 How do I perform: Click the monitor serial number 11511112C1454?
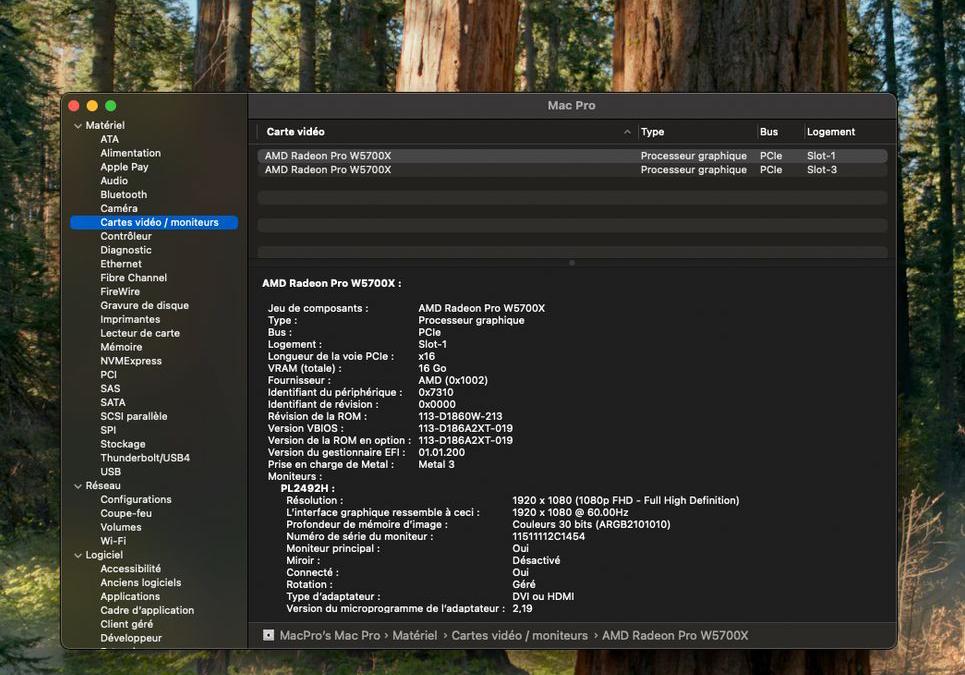[x=548, y=536]
